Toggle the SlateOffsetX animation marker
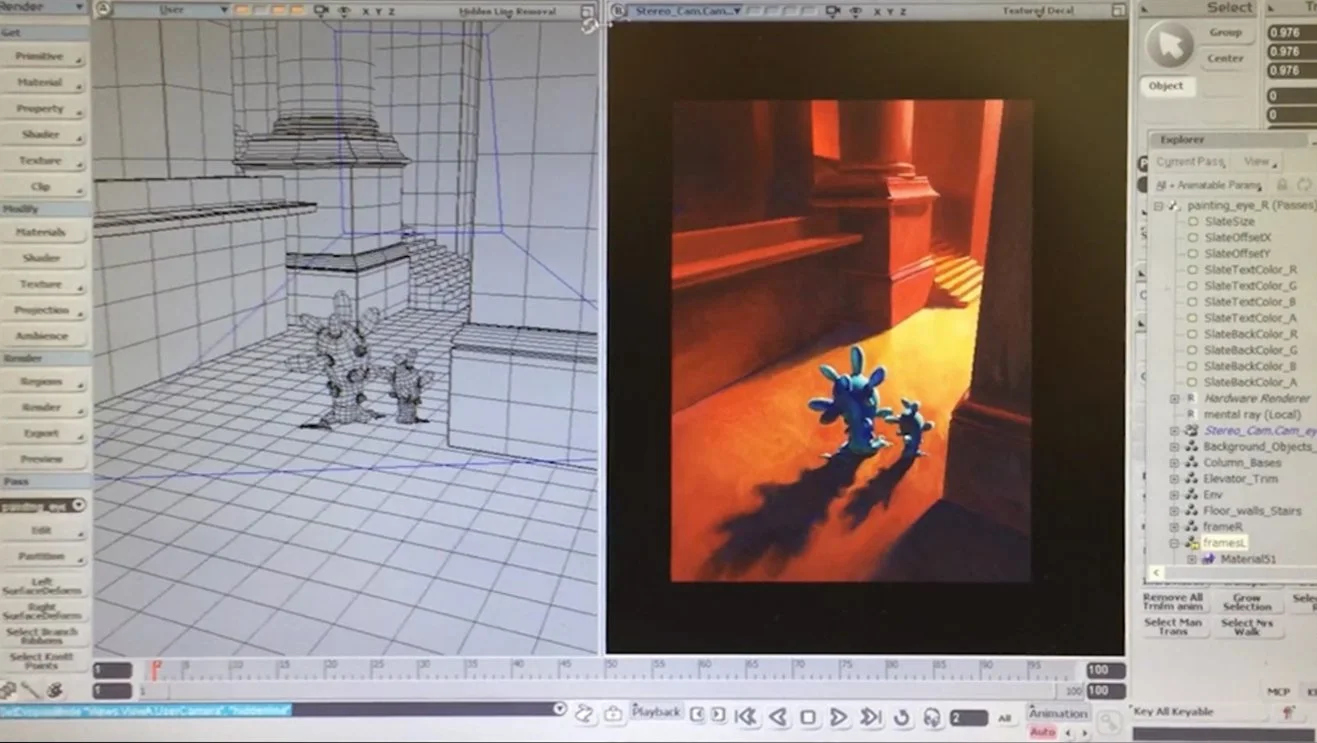The image size is (1317, 743). pos(1192,238)
